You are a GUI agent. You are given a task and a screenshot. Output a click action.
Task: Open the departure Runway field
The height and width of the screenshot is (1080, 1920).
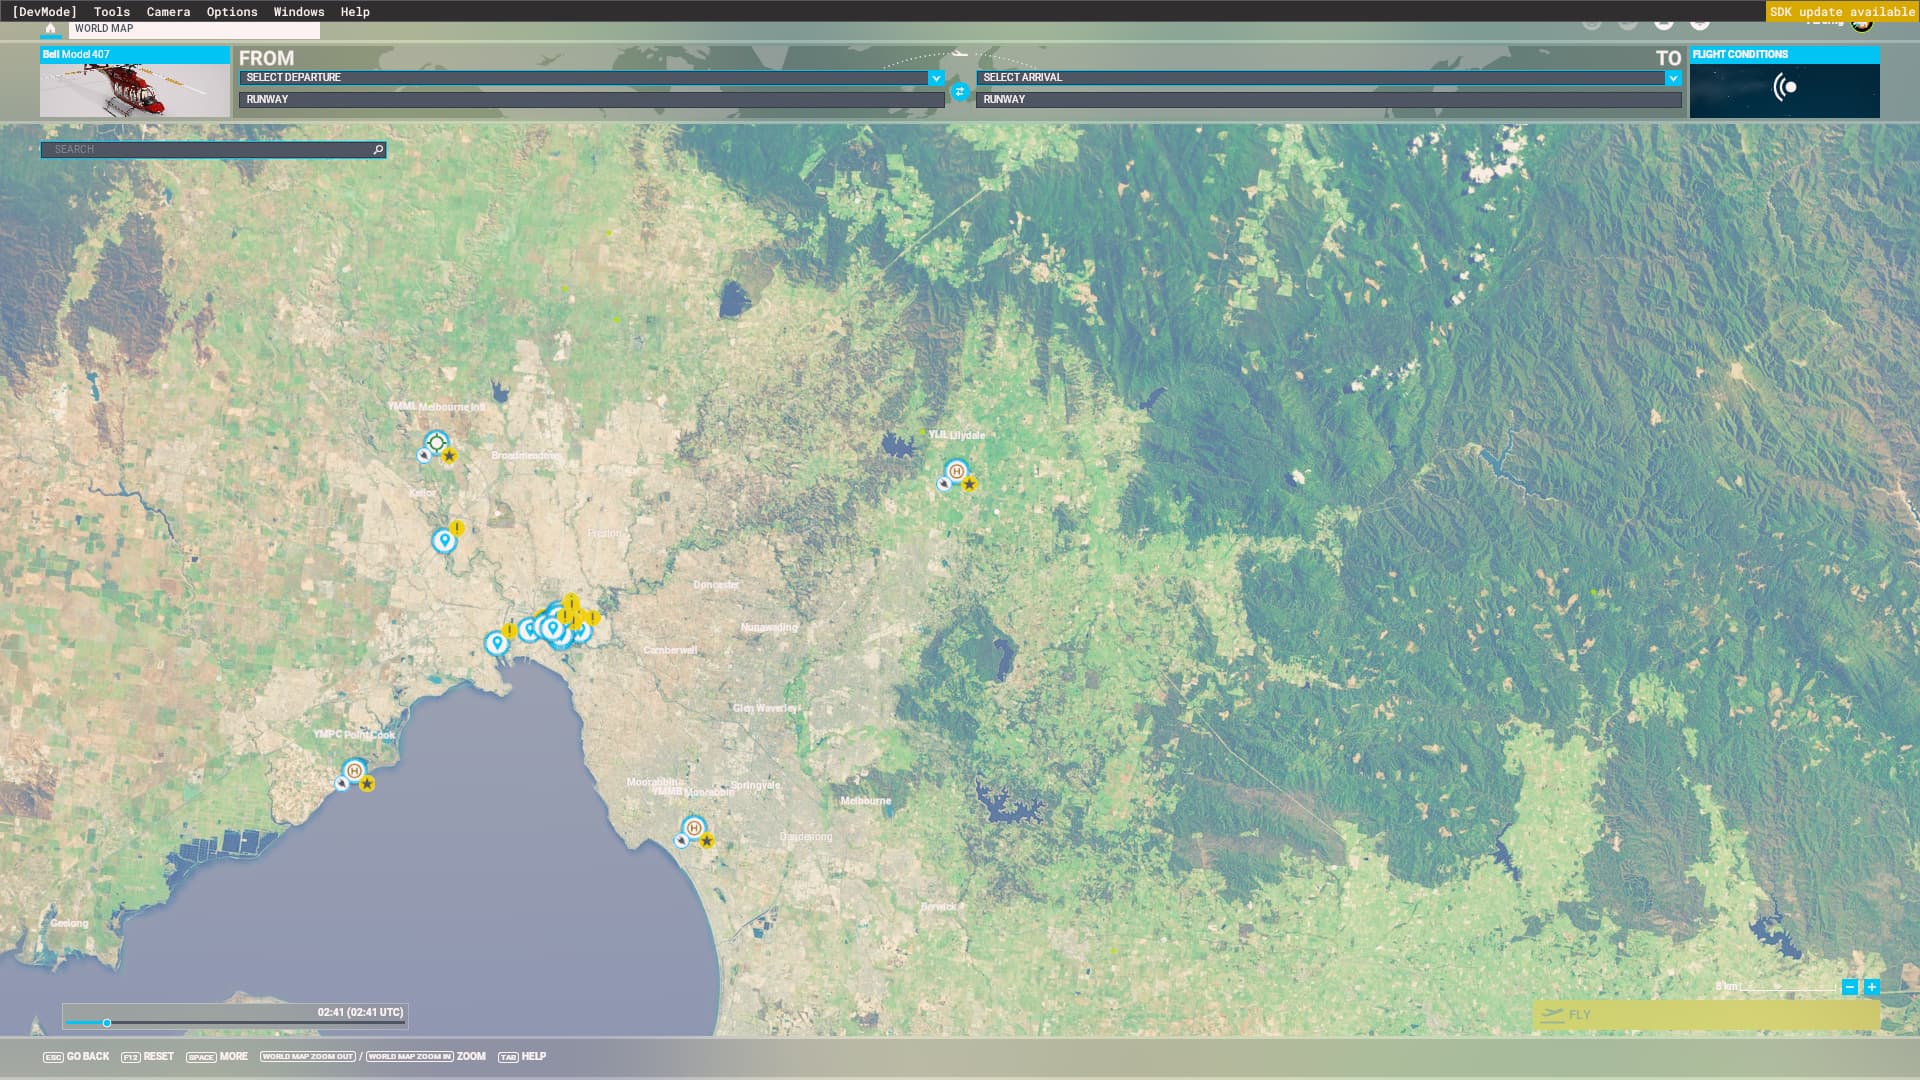coord(590,100)
